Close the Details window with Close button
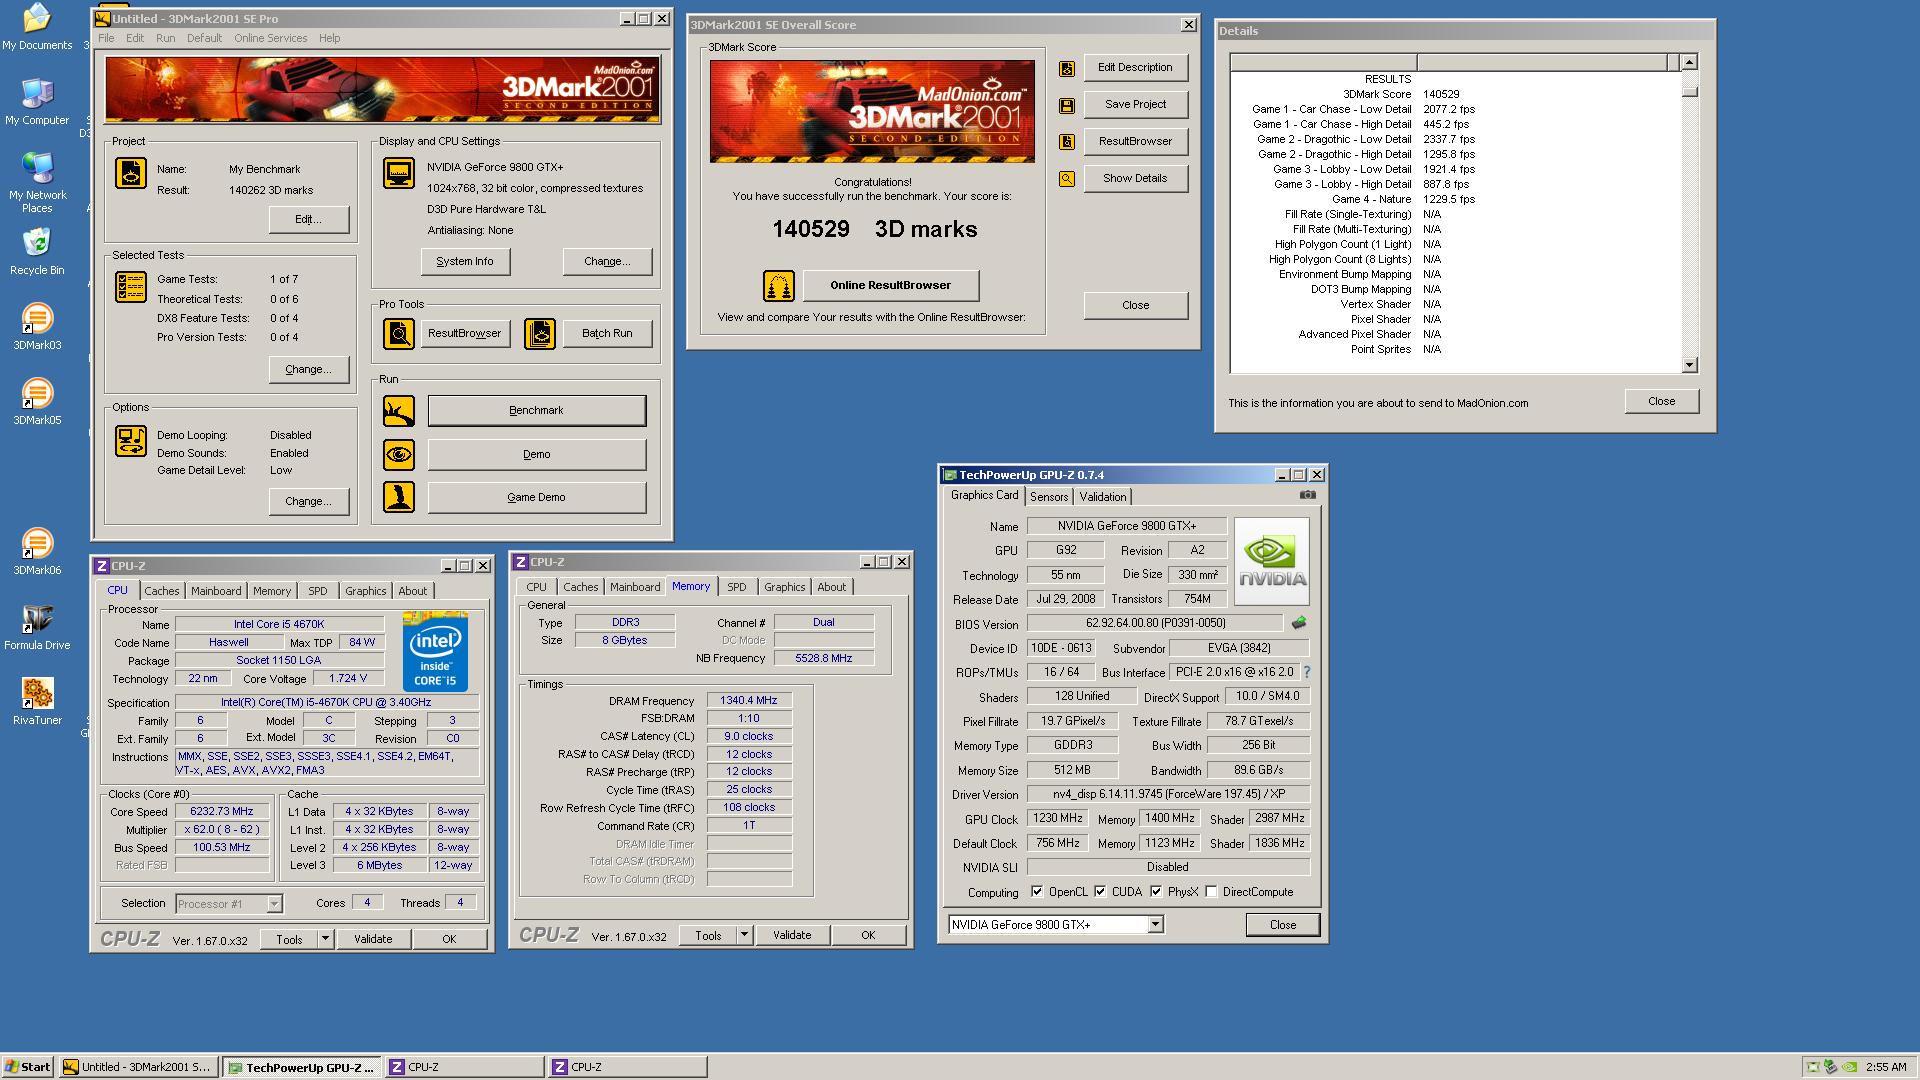The height and width of the screenshot is (1080, 1920). (1662, 401)
